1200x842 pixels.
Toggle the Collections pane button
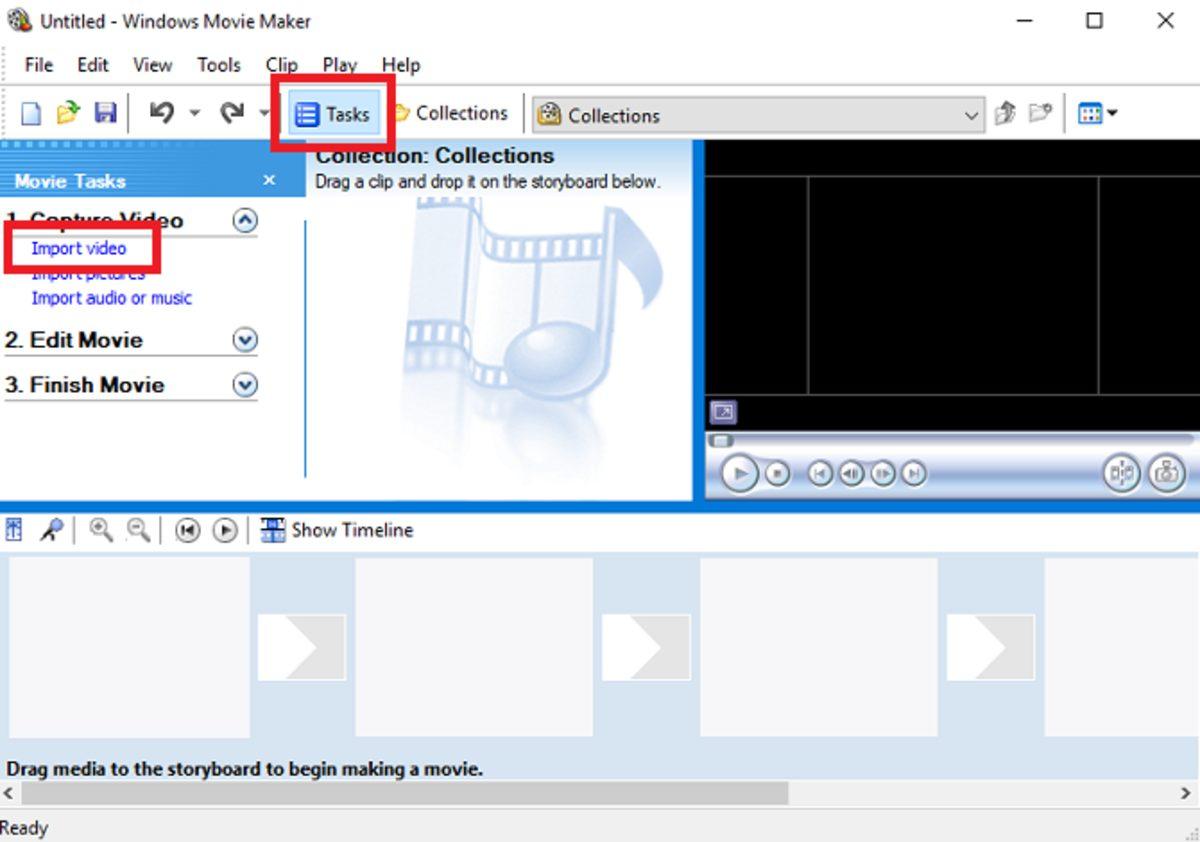[450, 114]
